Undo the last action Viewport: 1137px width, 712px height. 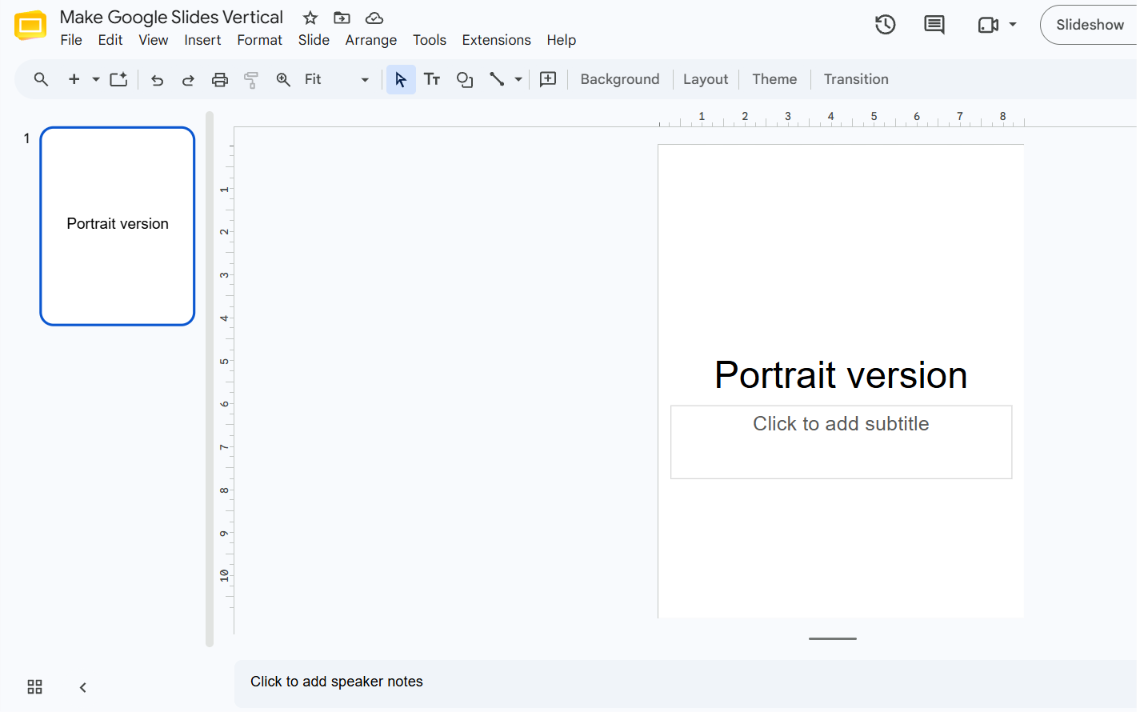157,80
